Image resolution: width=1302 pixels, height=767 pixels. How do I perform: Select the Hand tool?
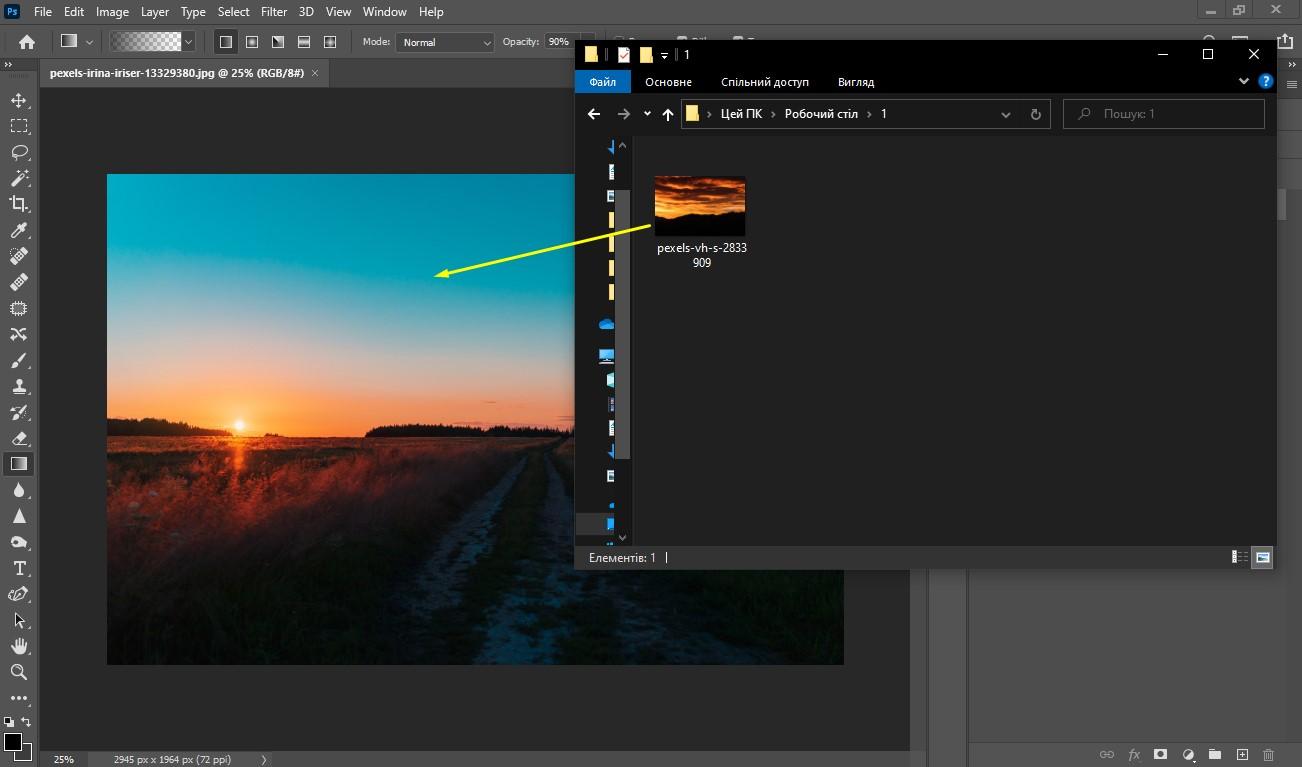19,646
